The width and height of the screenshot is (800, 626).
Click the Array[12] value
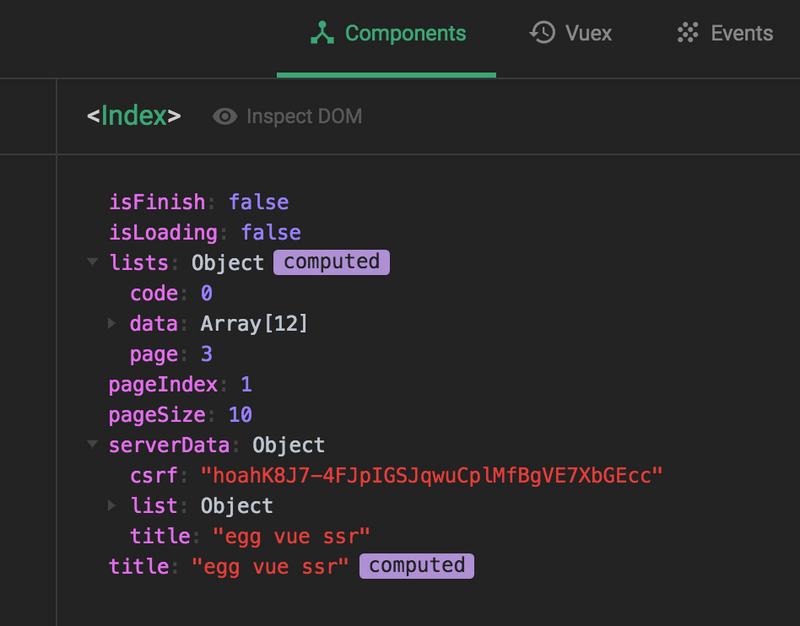coord(254,323)
